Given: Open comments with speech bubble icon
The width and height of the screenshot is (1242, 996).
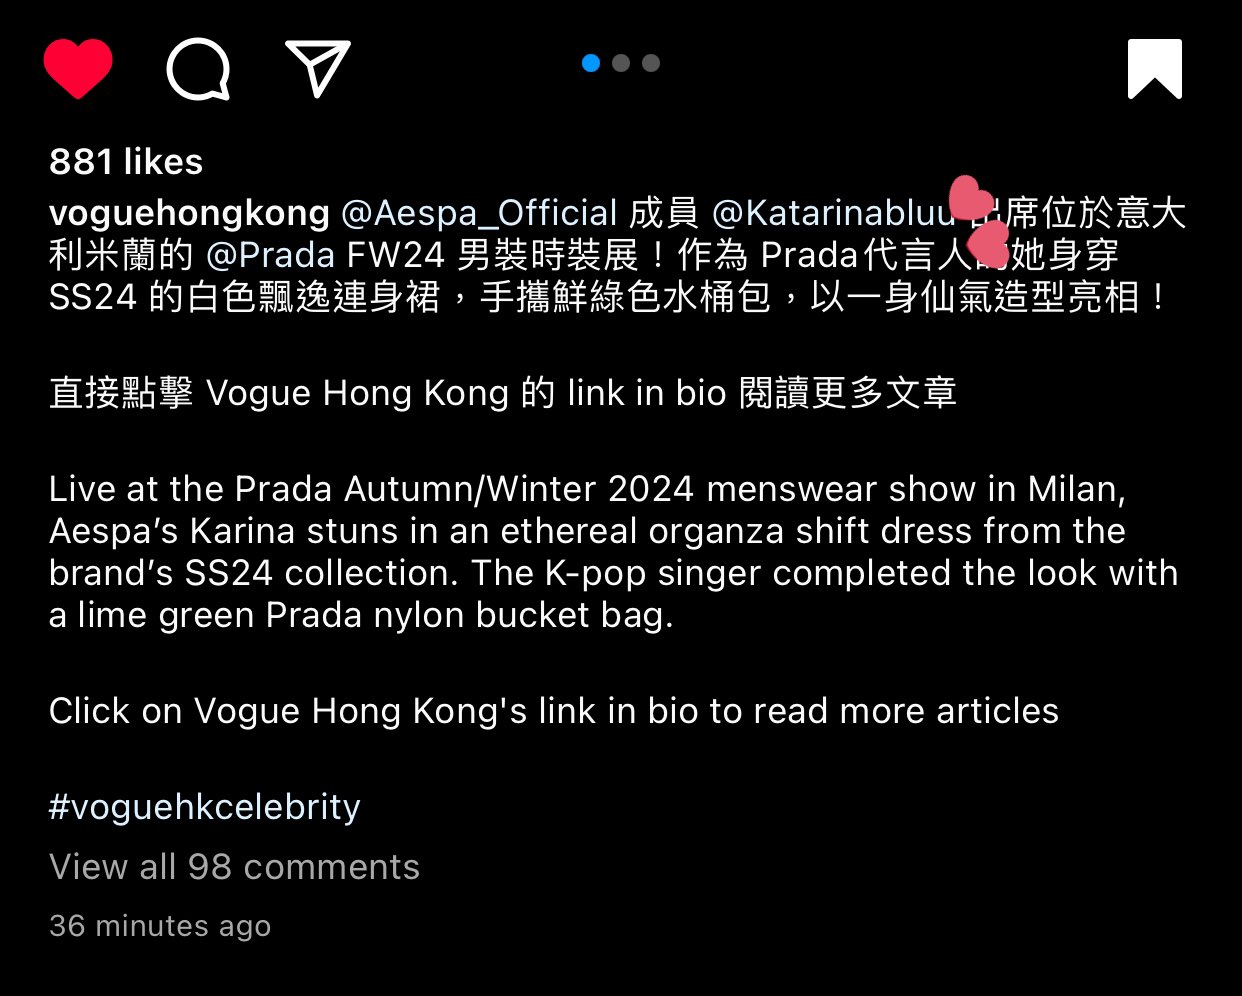Looking at the screenshot, I should coord(198,68).
